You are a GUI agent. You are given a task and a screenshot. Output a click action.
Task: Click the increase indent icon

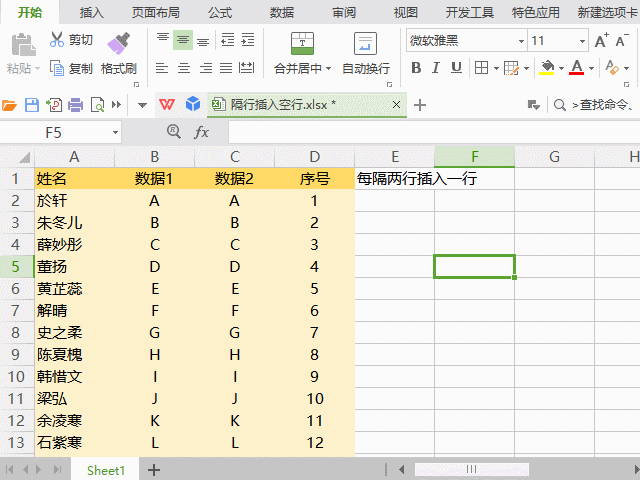[x=248, y=40]
